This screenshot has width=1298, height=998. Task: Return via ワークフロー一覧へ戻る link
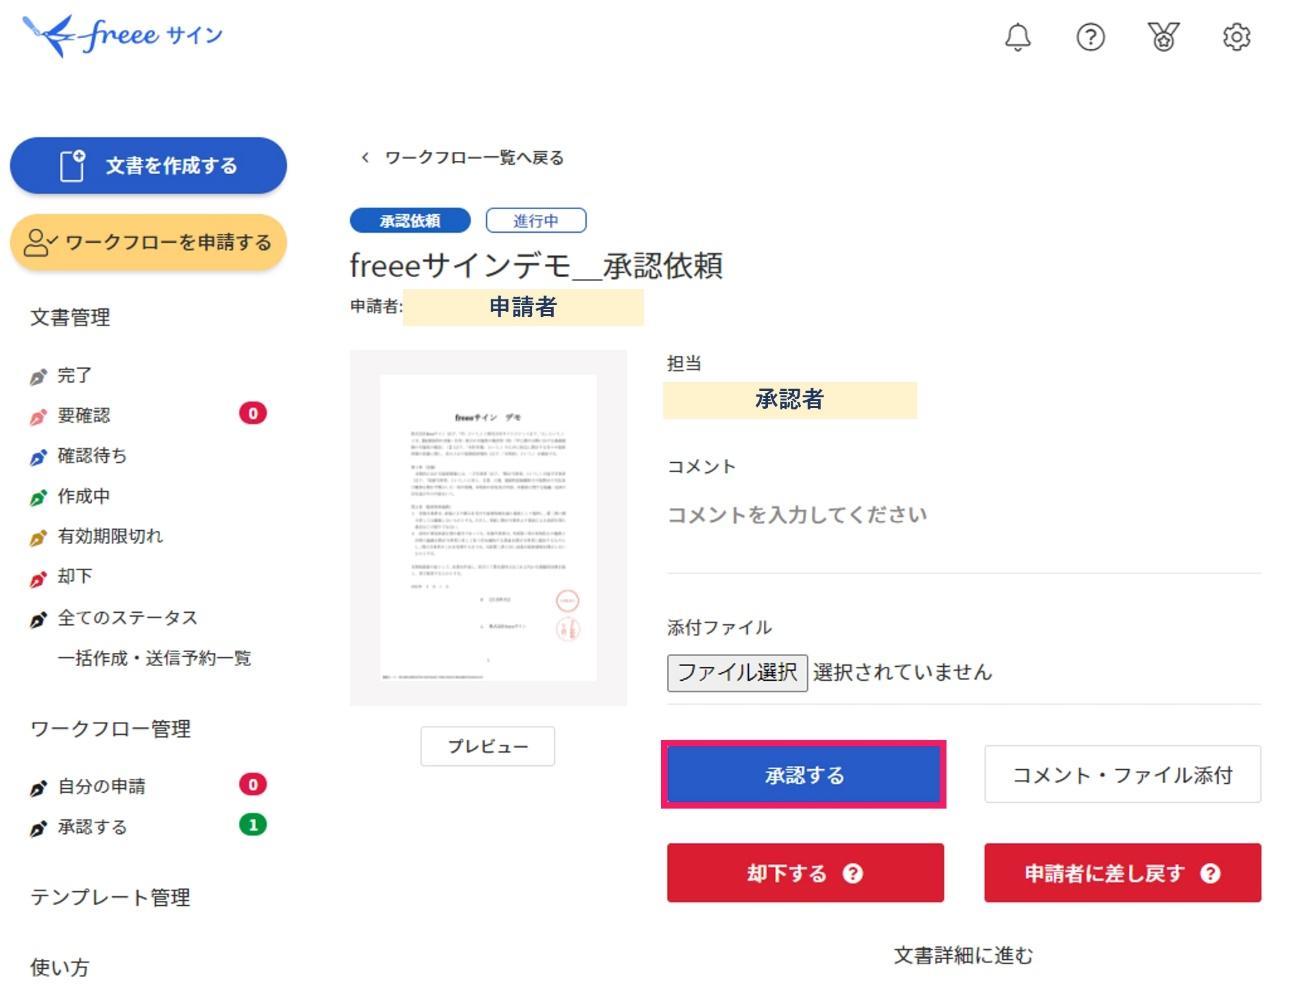474,157
